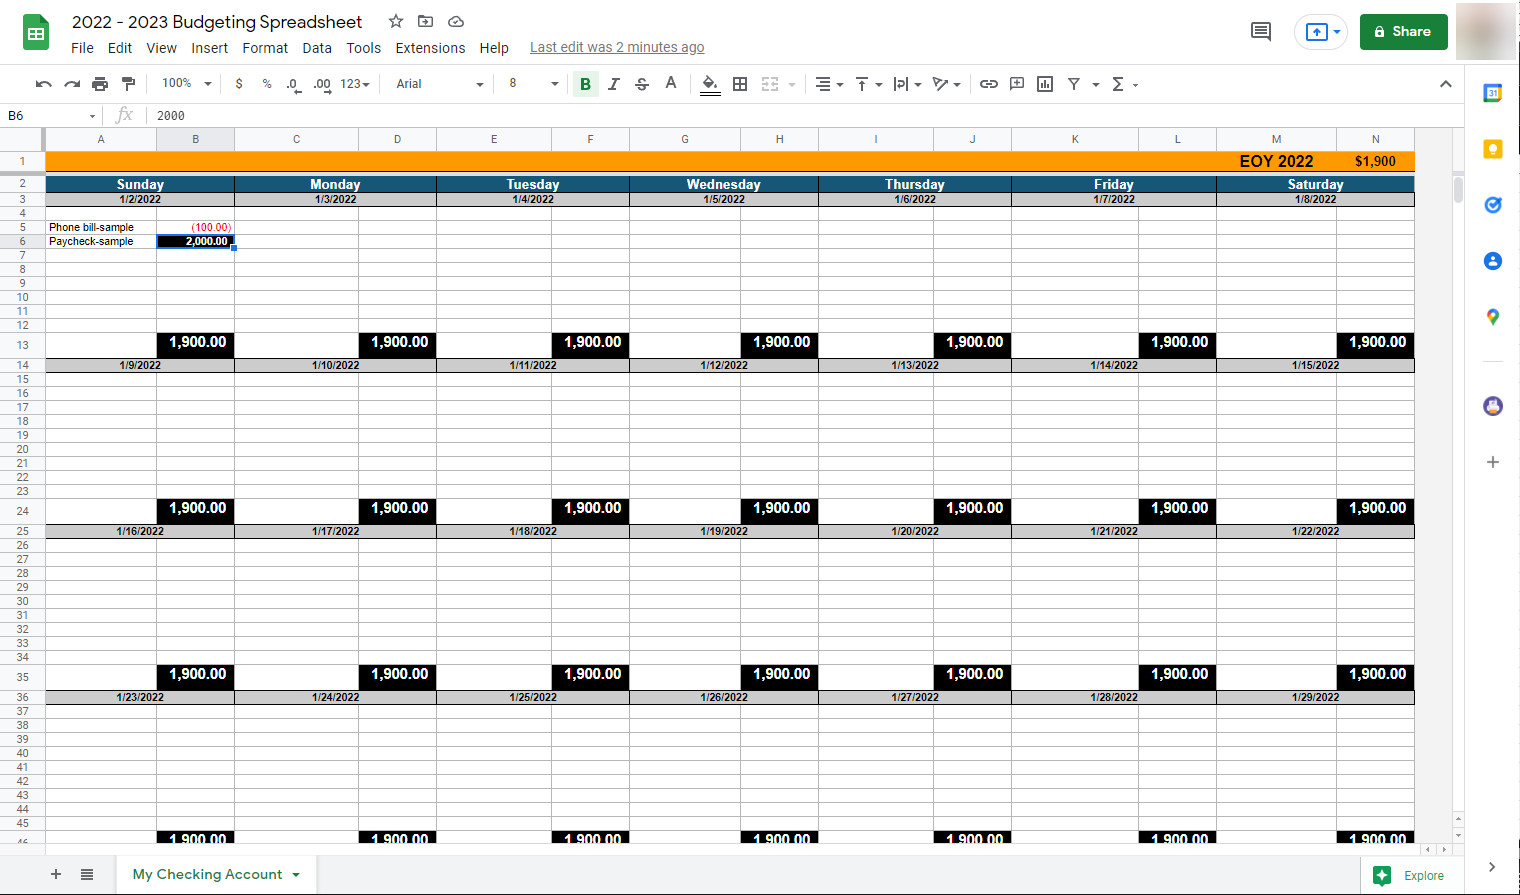The image size is (1520, 895).
Task: Open the Functions sigma menu
Action: tap(1124, 84)
